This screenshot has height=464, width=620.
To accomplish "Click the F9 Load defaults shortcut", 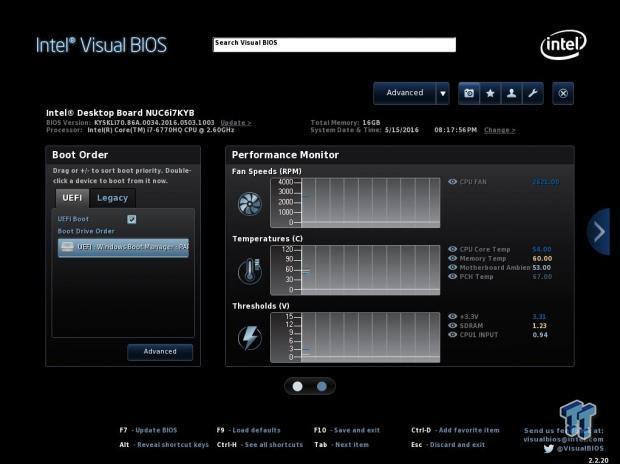I will click(x=248, y=430).
